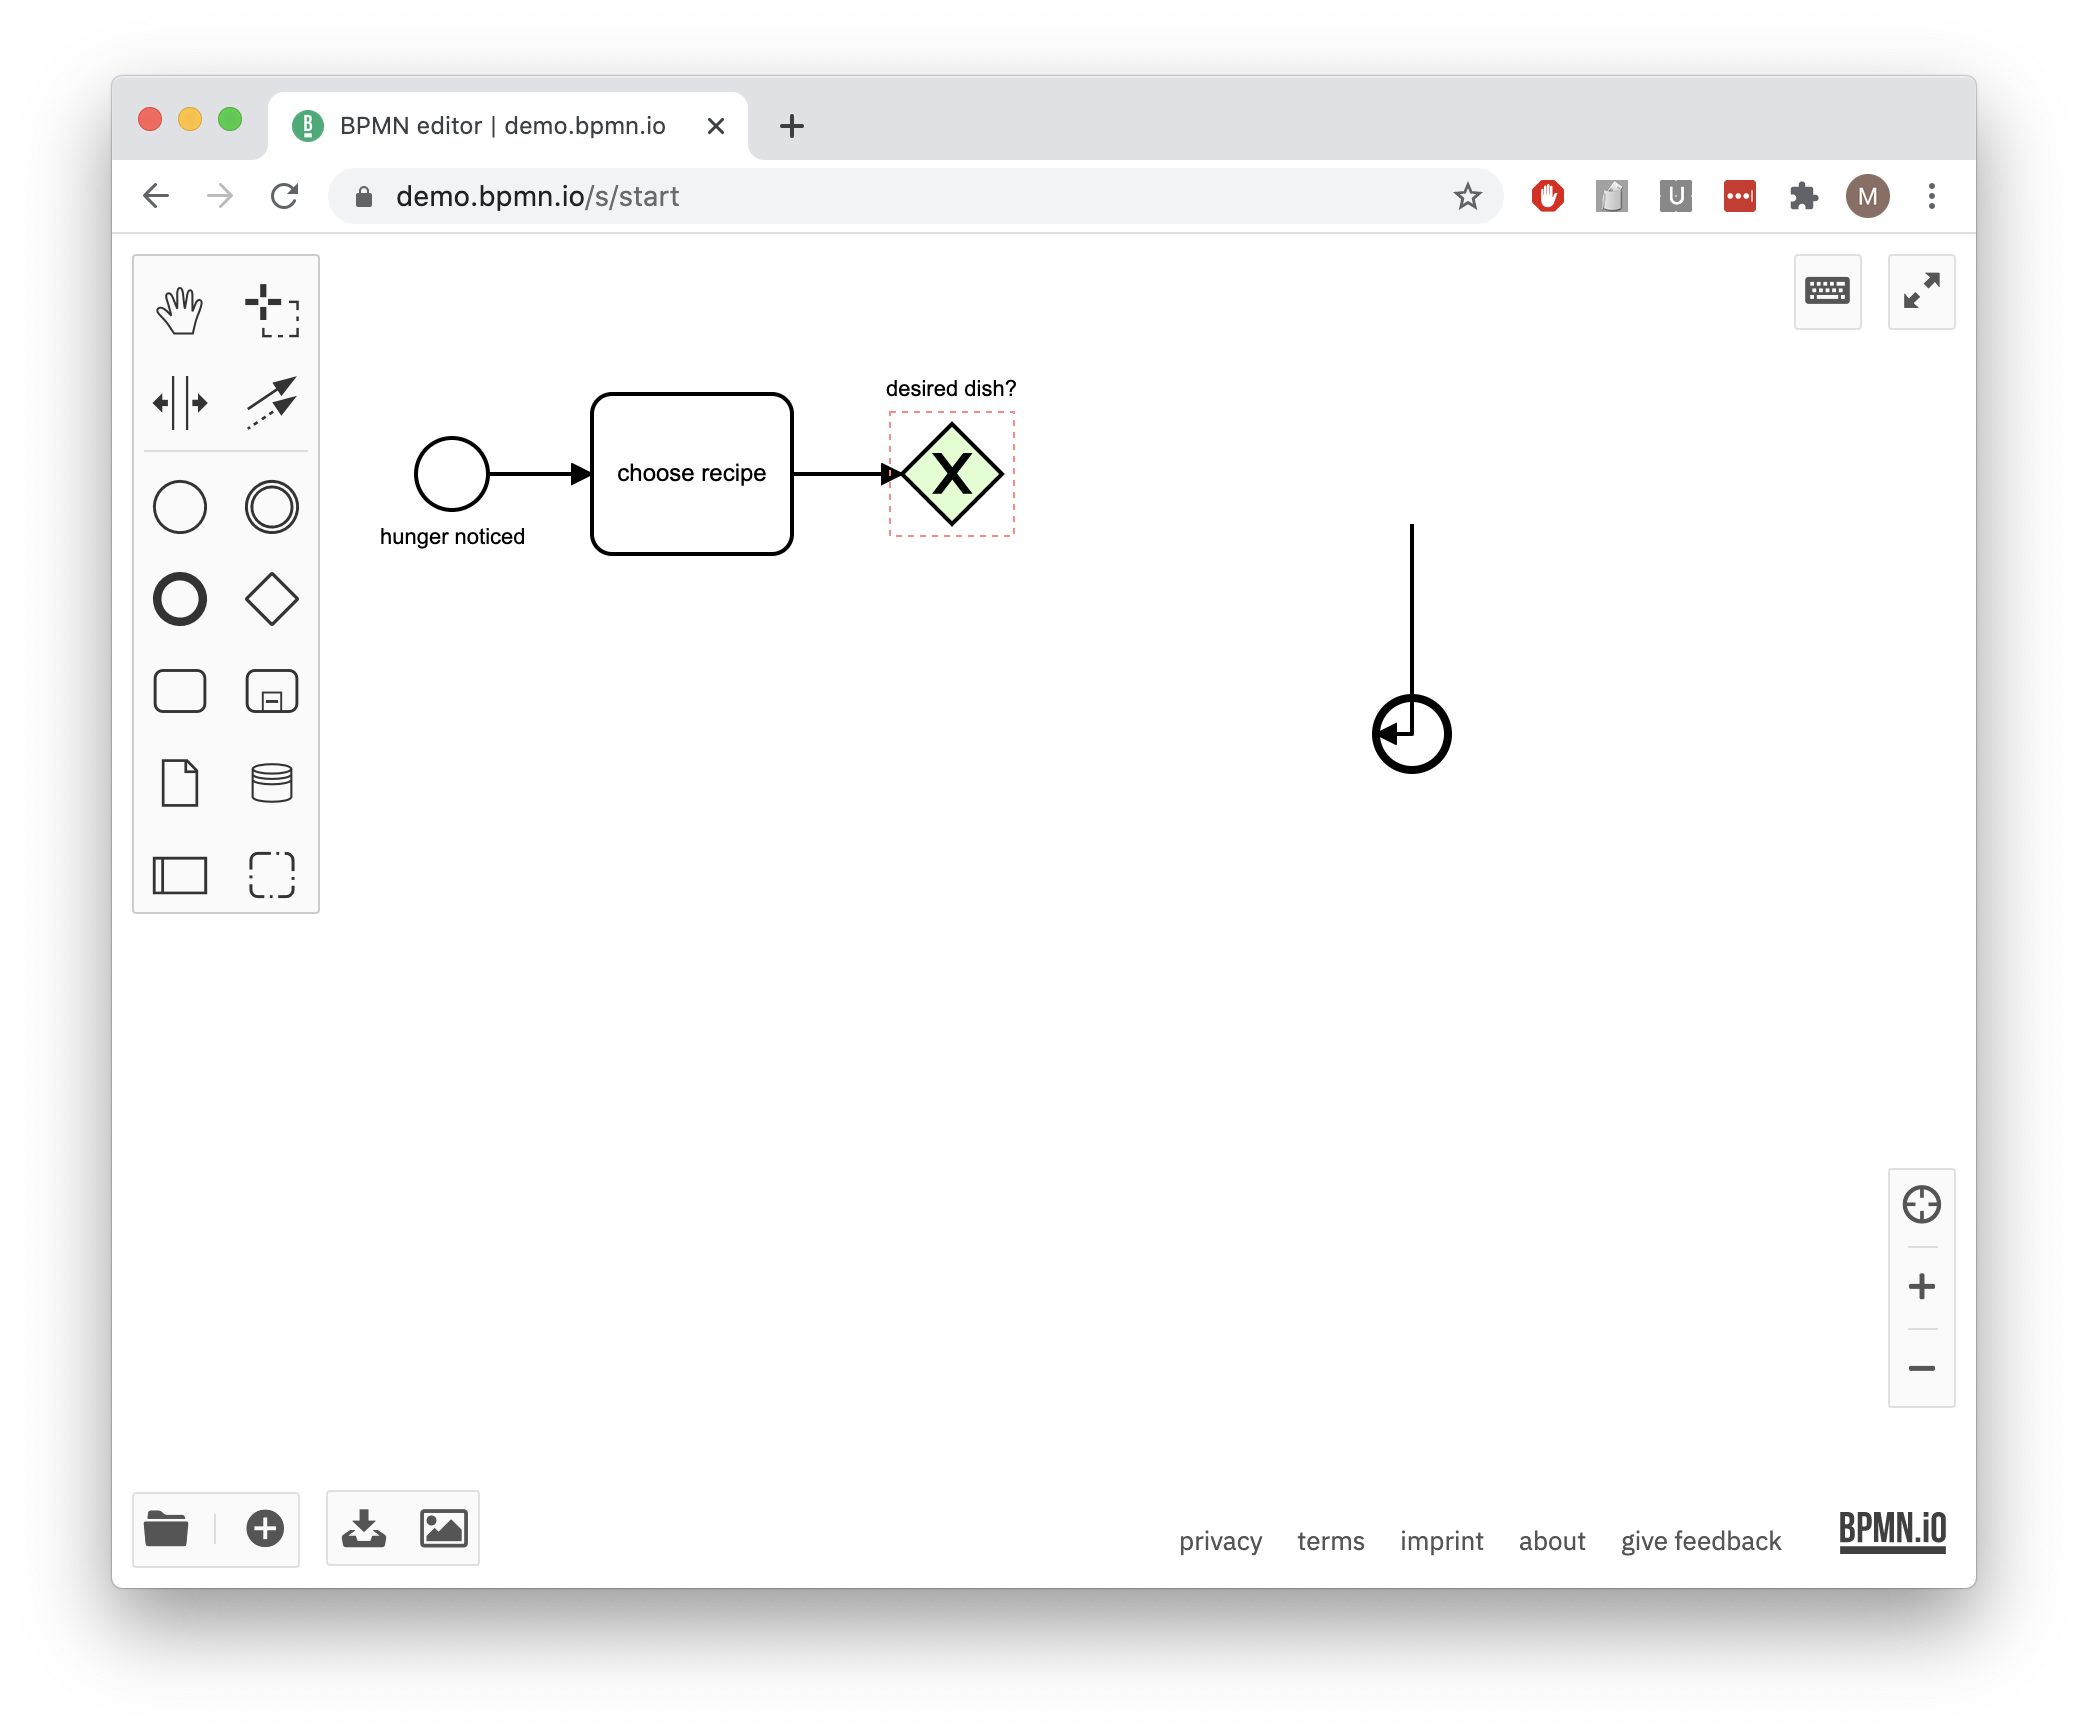Image resolution: width=2088 pixels, height=1736 pixels.
Task: Open the give feedback link
Action: [1700, 1541]
